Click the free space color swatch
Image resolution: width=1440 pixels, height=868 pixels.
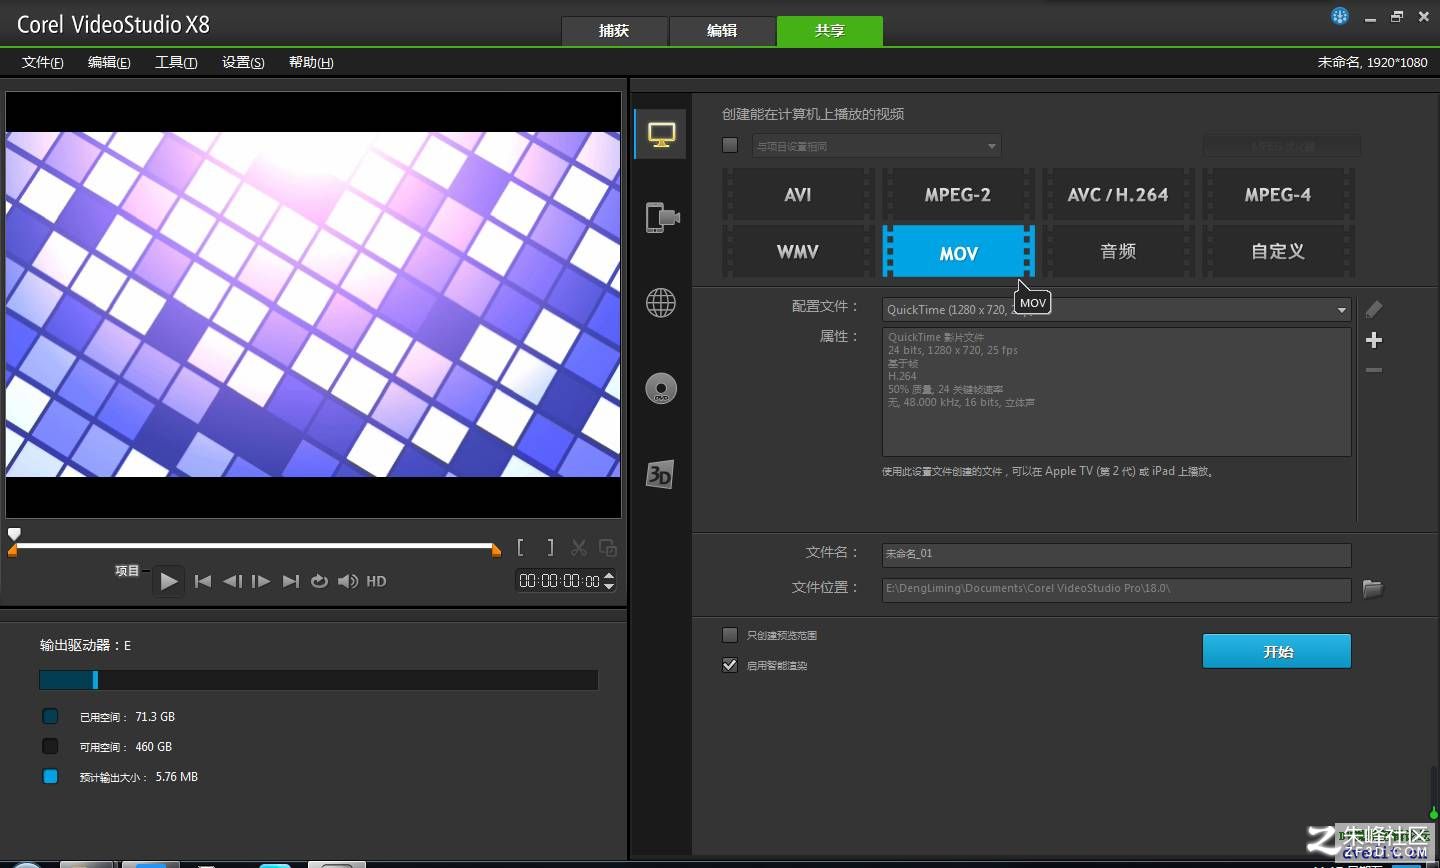[50, 746]
